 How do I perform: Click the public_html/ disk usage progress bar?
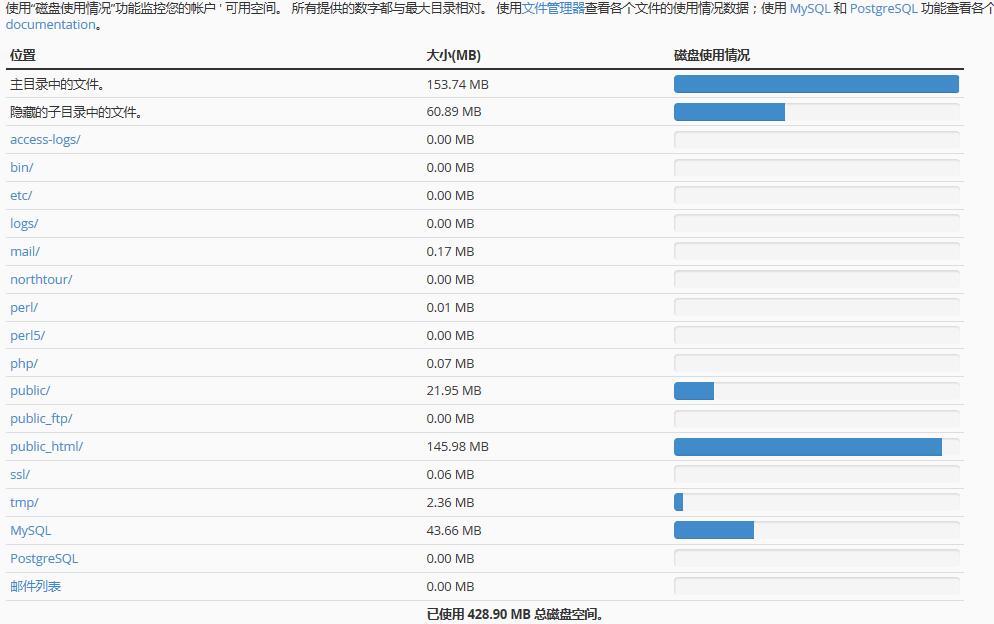point(817,446)
